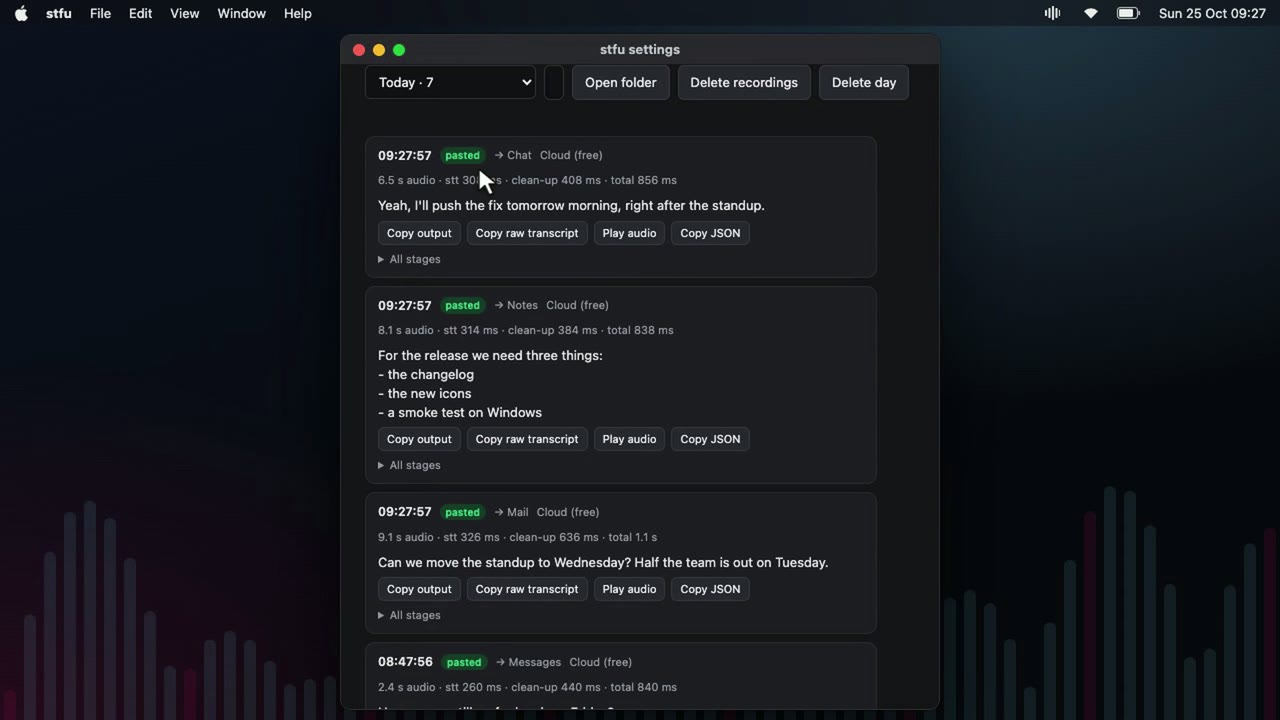Copy output of the Mail entry
This screenshot has height=720, width=1280.
pyautogui.click(x=419, y=589)
